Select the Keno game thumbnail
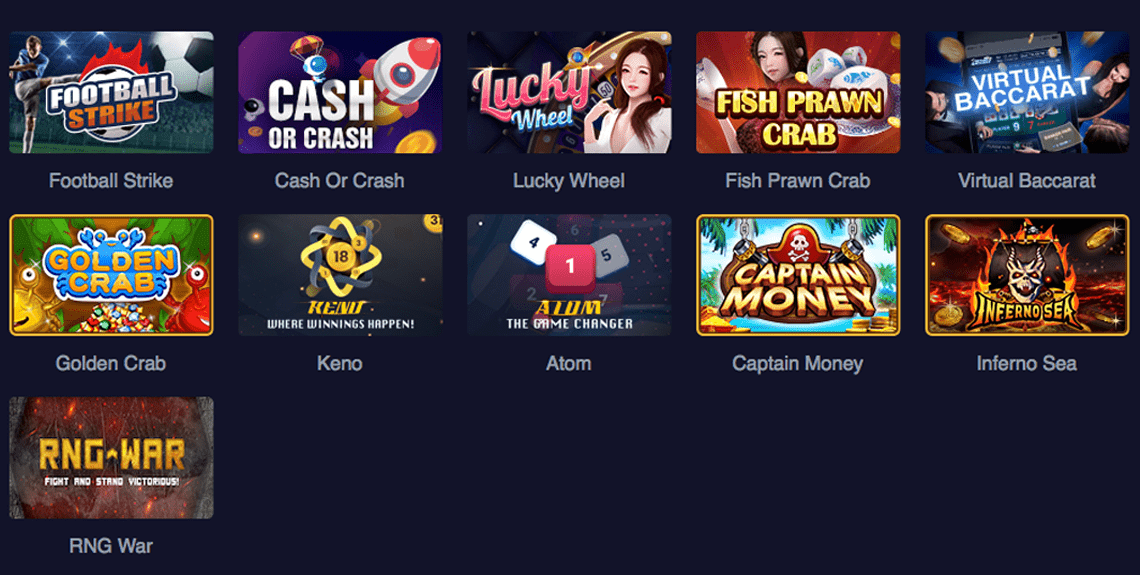Viewport: 1140px width, 575px height. (x=340, y=275)
